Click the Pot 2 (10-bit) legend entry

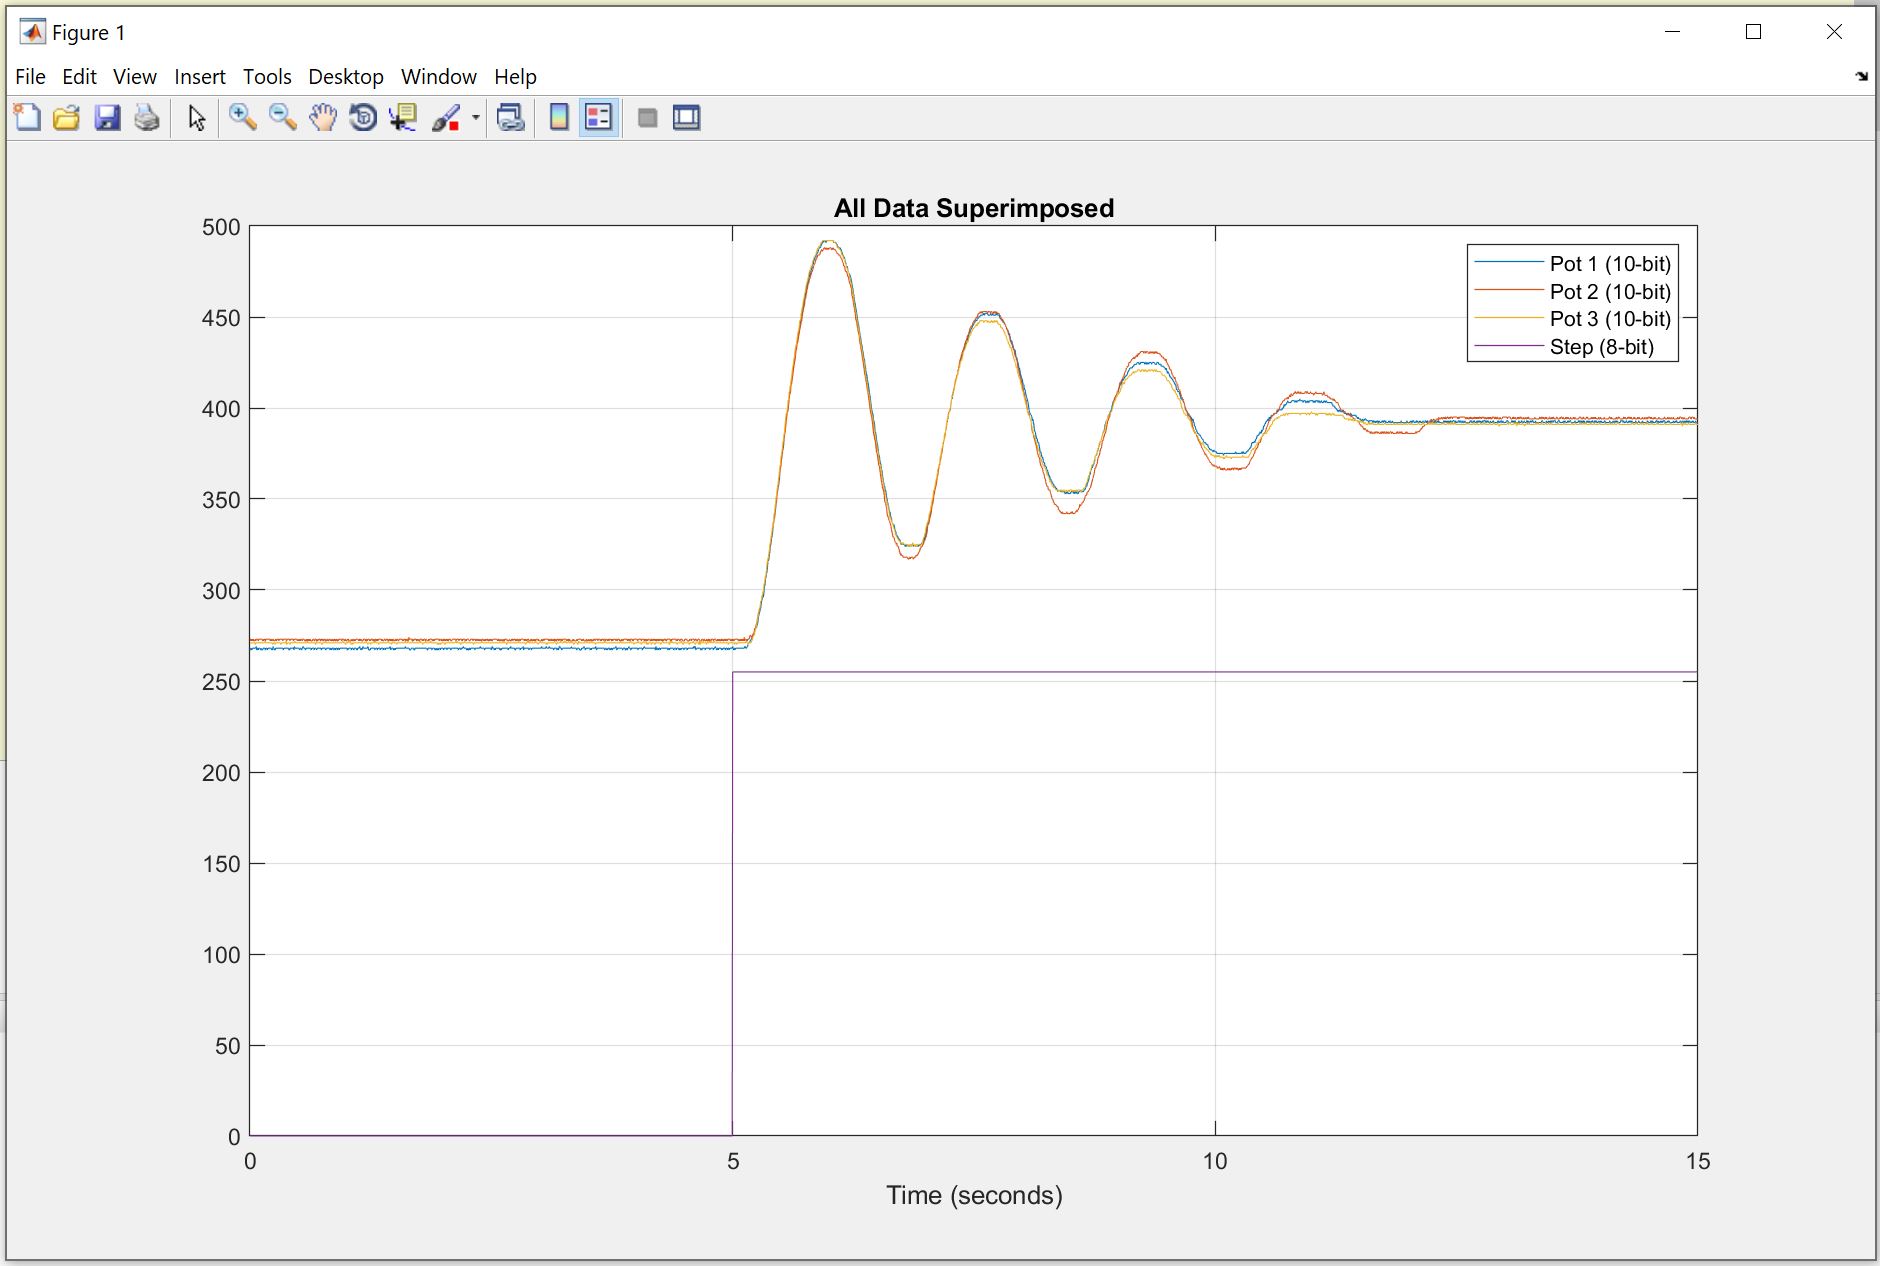[1609, 292]
